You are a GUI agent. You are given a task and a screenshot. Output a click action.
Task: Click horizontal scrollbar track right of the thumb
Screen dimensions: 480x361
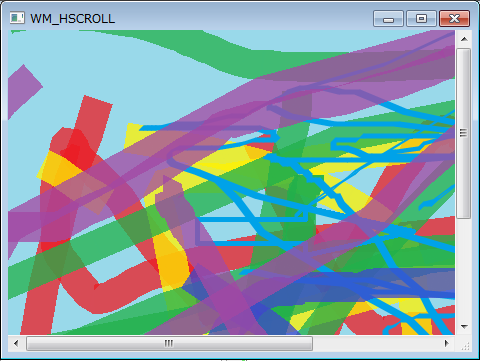pos(376,343)
